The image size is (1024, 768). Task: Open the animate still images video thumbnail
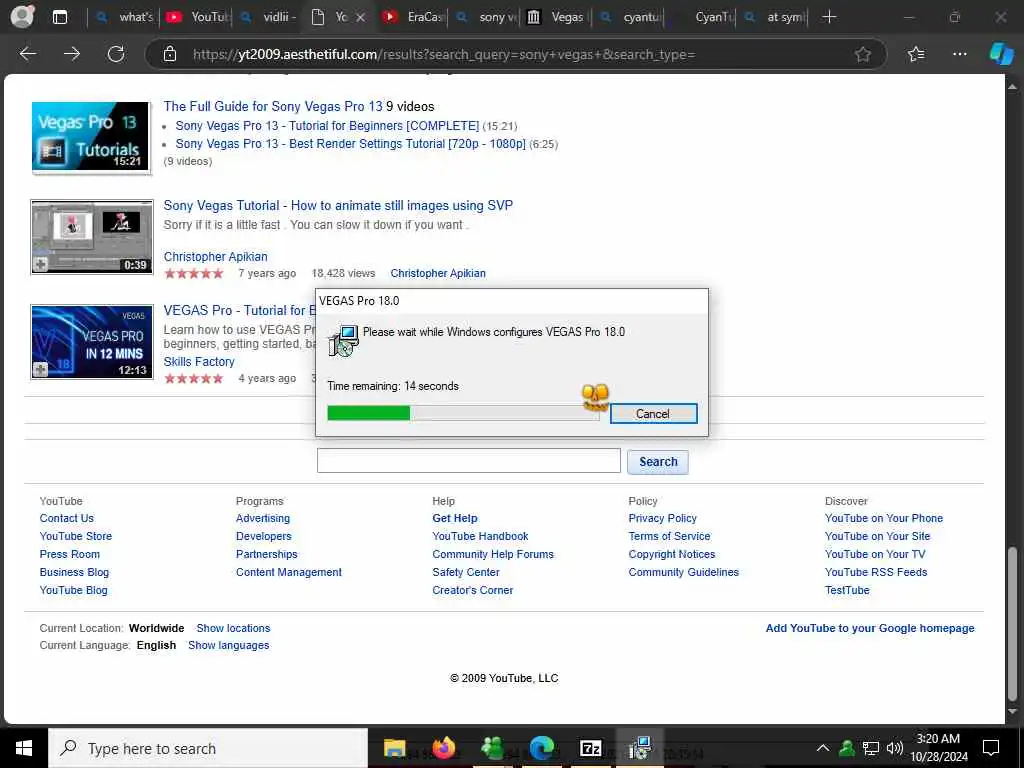[91, 237]
